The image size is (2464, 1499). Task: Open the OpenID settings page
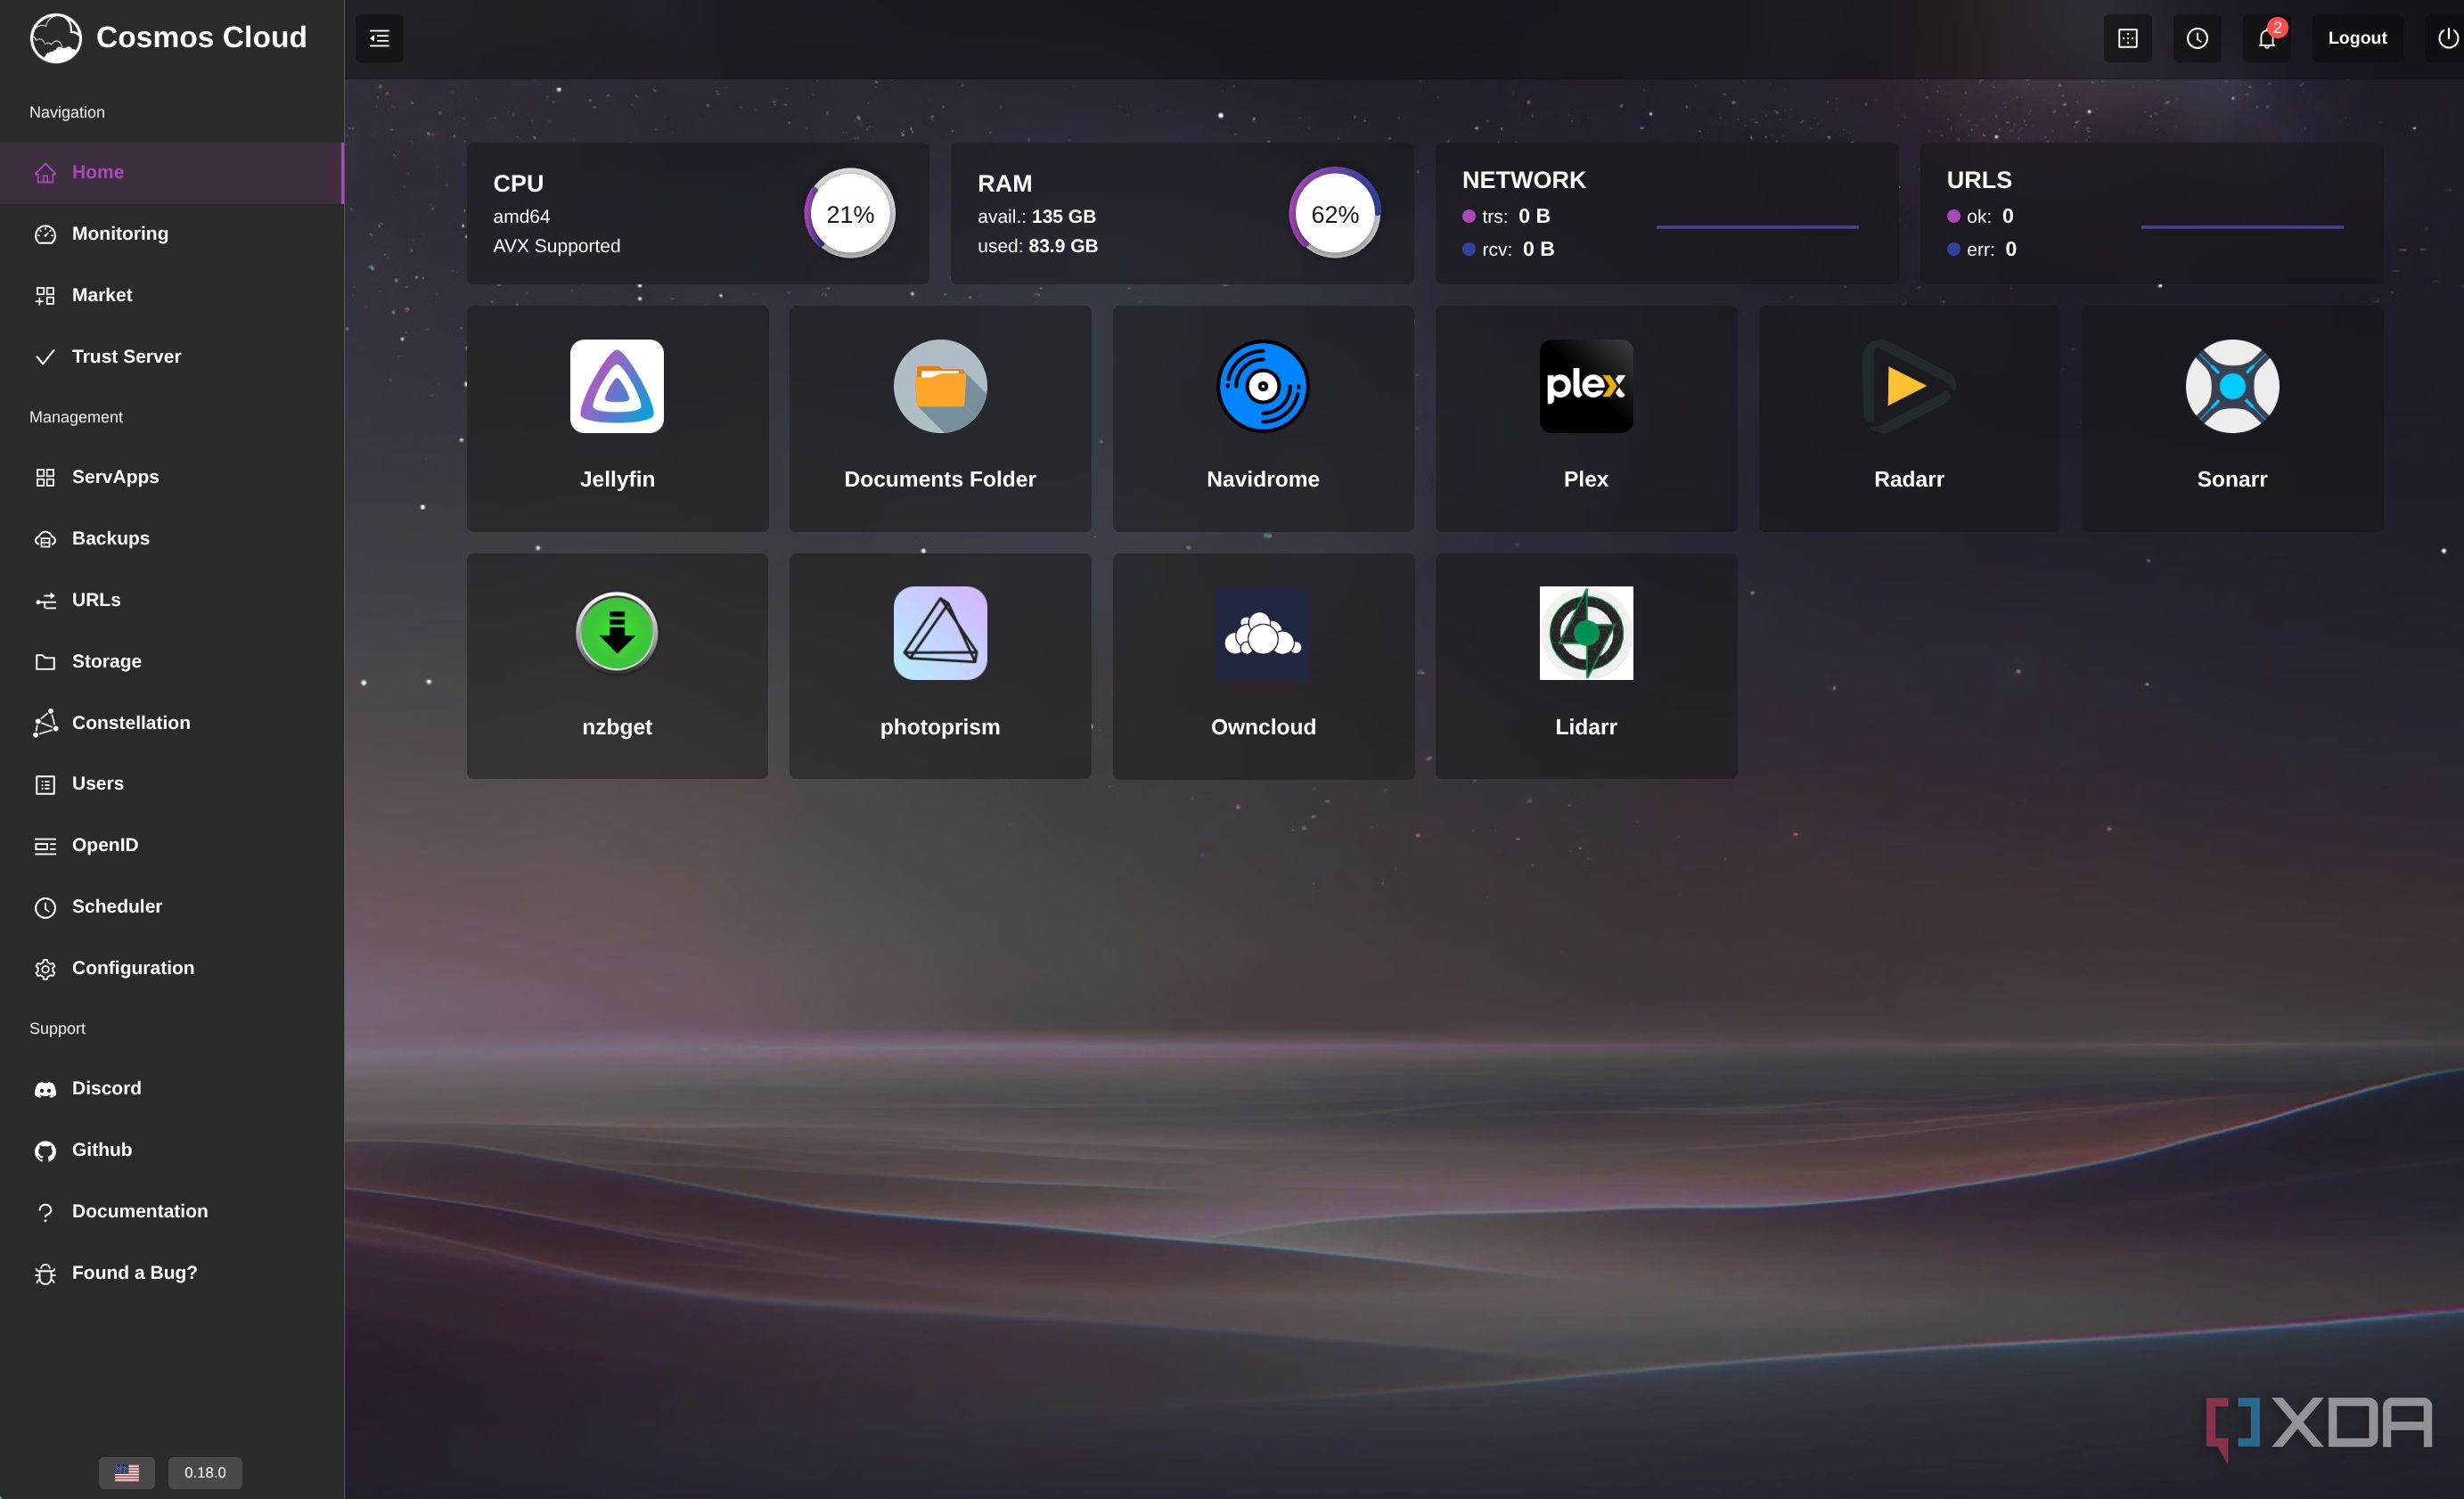pyautogui.click(x=172, y=845)
